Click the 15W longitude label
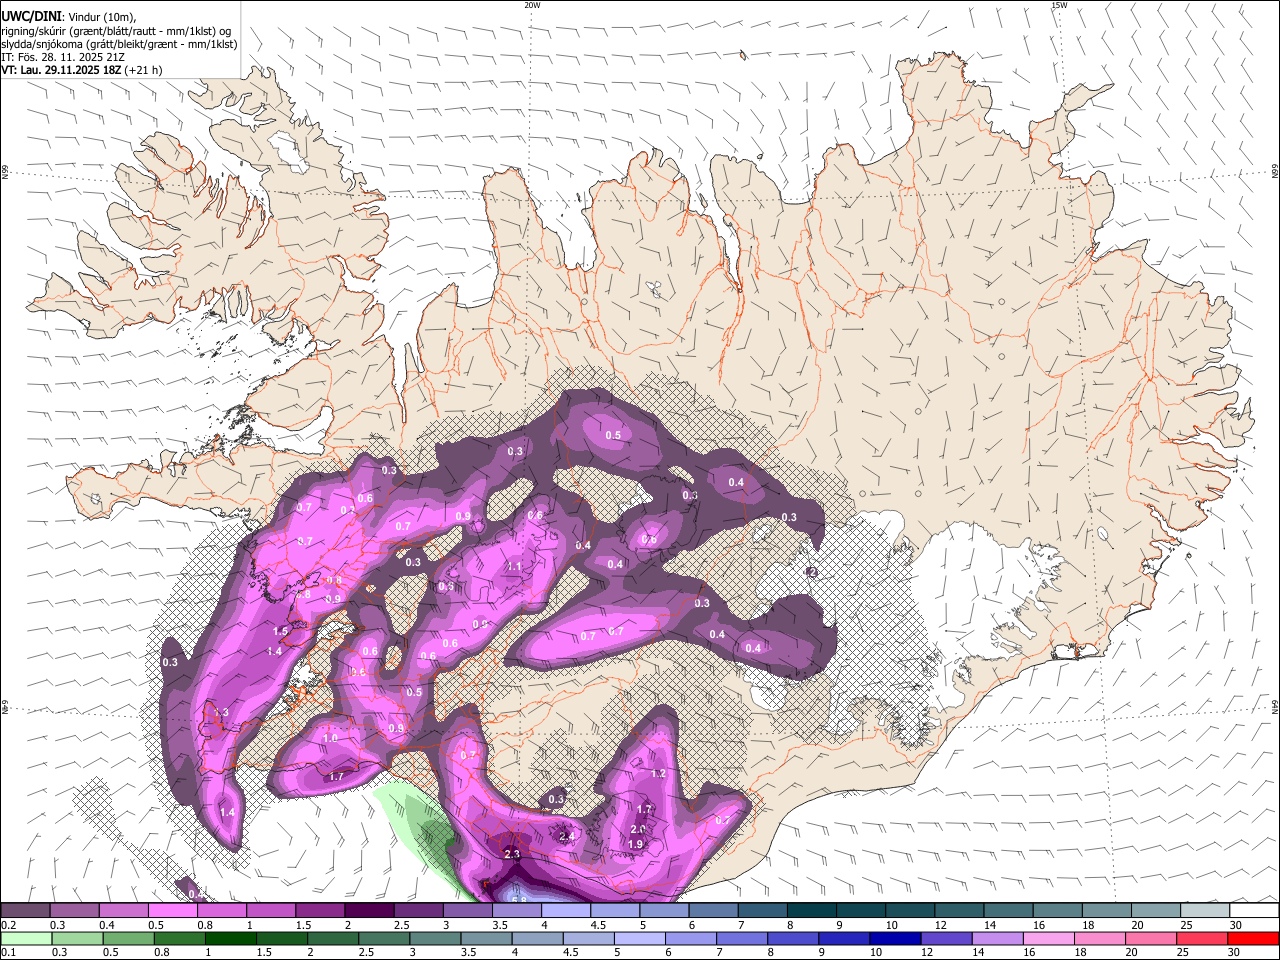This screenshot has height=960, width=1280. pyautogui.click(x=1059, y=5)
